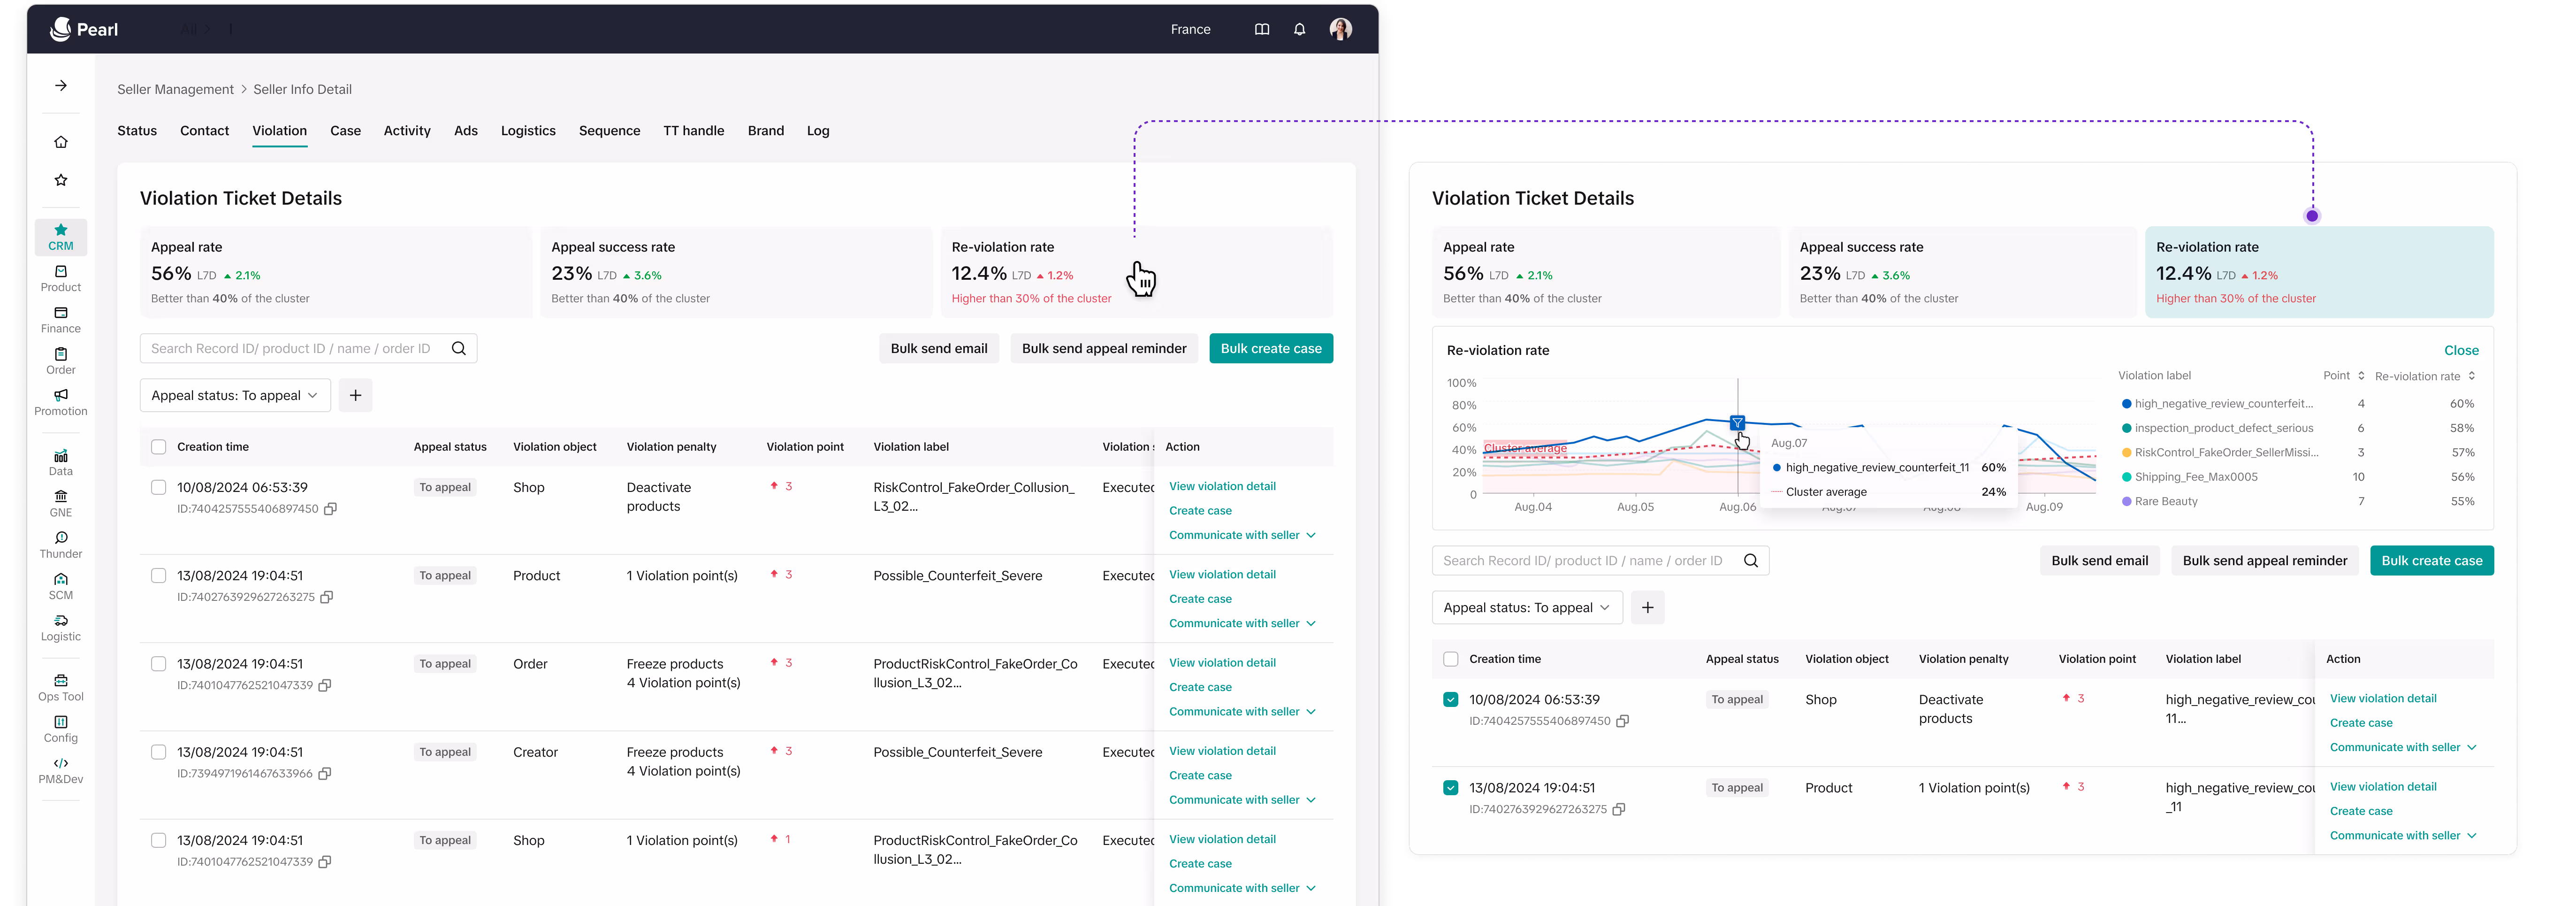Sort by Re-violation rate column in legend
This screenshot has width=2576, height=906.
click(x=2471, y=376)
